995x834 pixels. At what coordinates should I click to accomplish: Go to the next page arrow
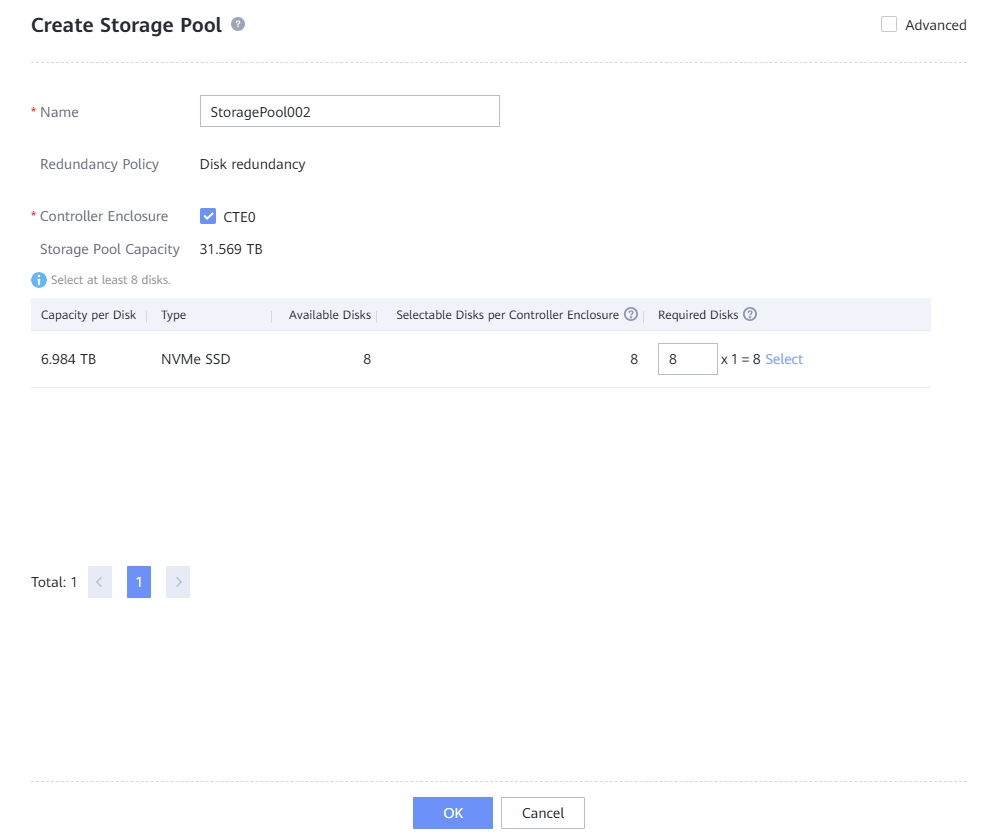click(178, 582)
